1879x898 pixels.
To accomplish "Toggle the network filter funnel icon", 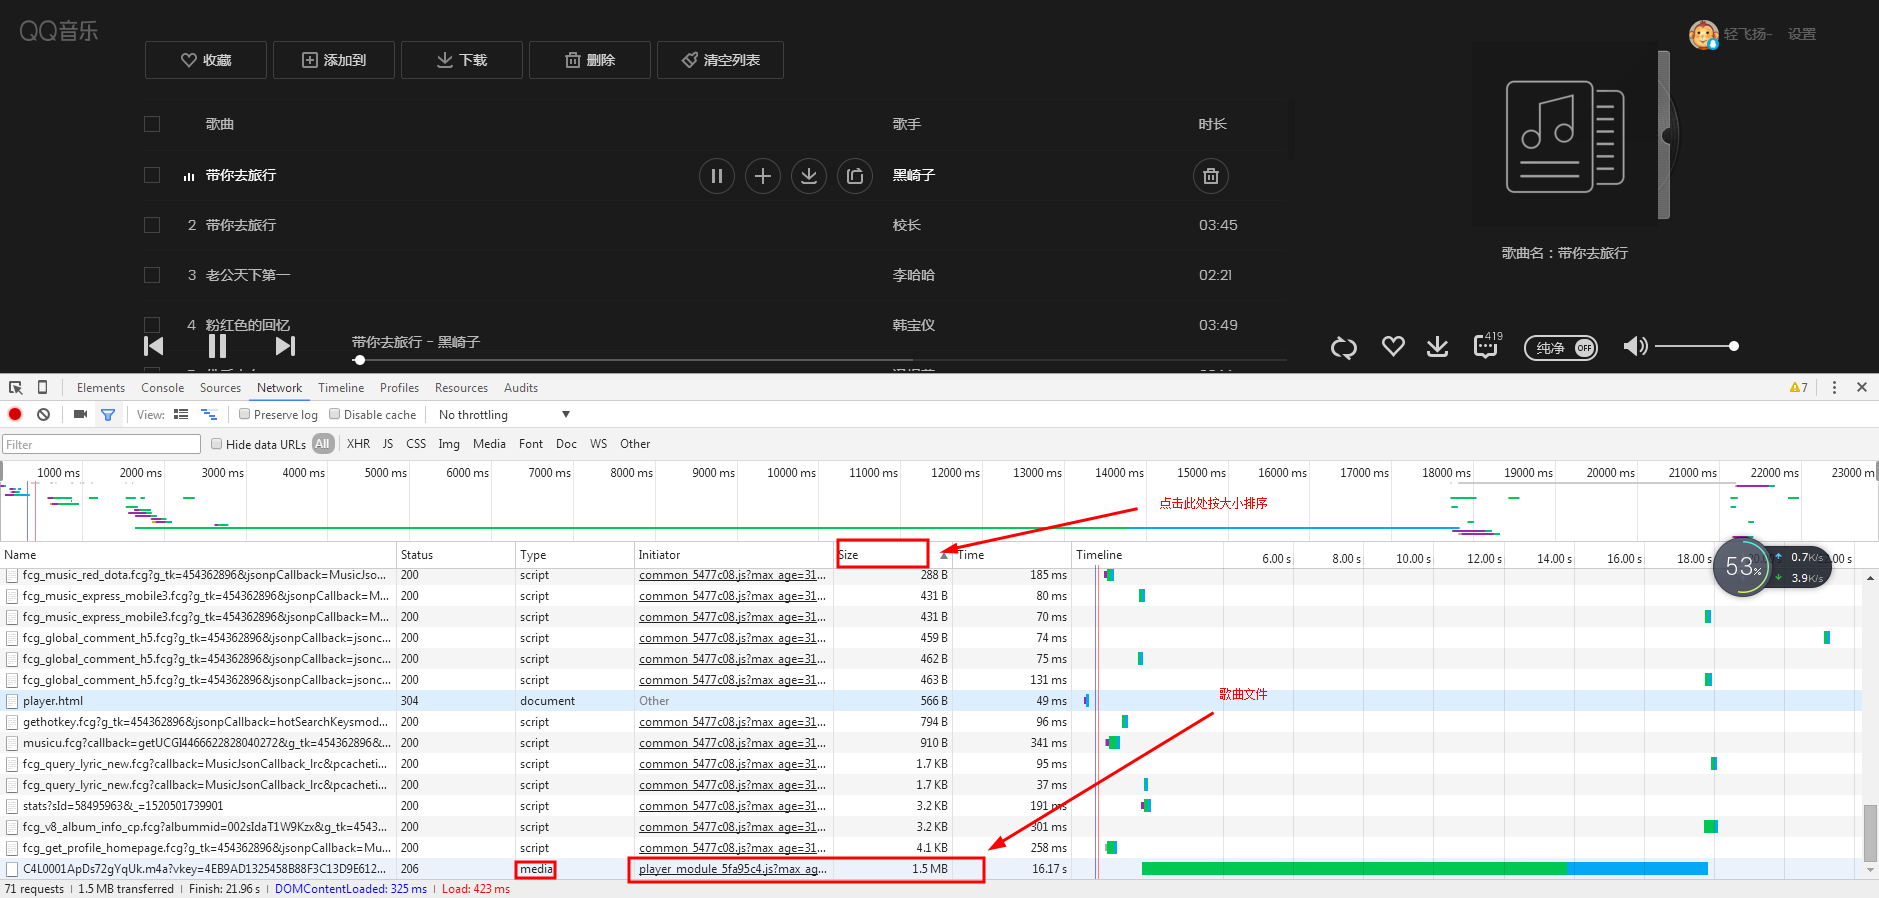I will [108, 414].
